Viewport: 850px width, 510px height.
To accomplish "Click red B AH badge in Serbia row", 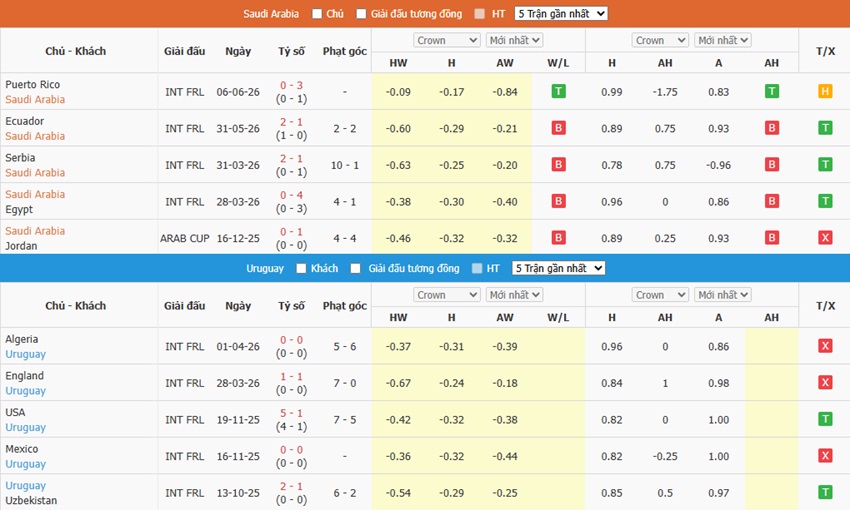I will (771, 164).
